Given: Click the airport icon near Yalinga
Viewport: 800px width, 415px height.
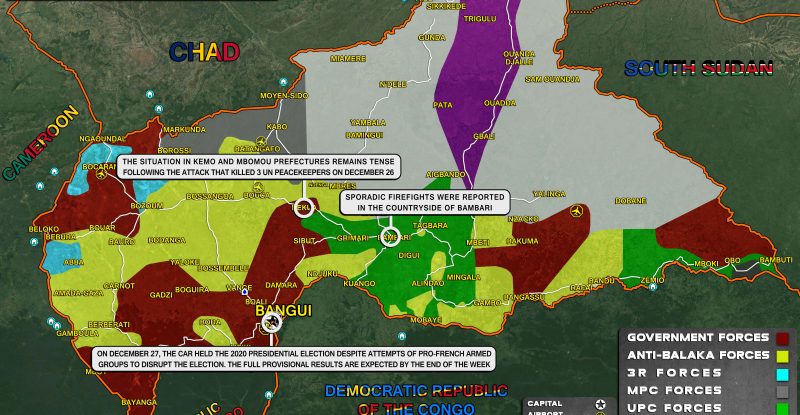Looking at the screenshot, I should 575,211.
